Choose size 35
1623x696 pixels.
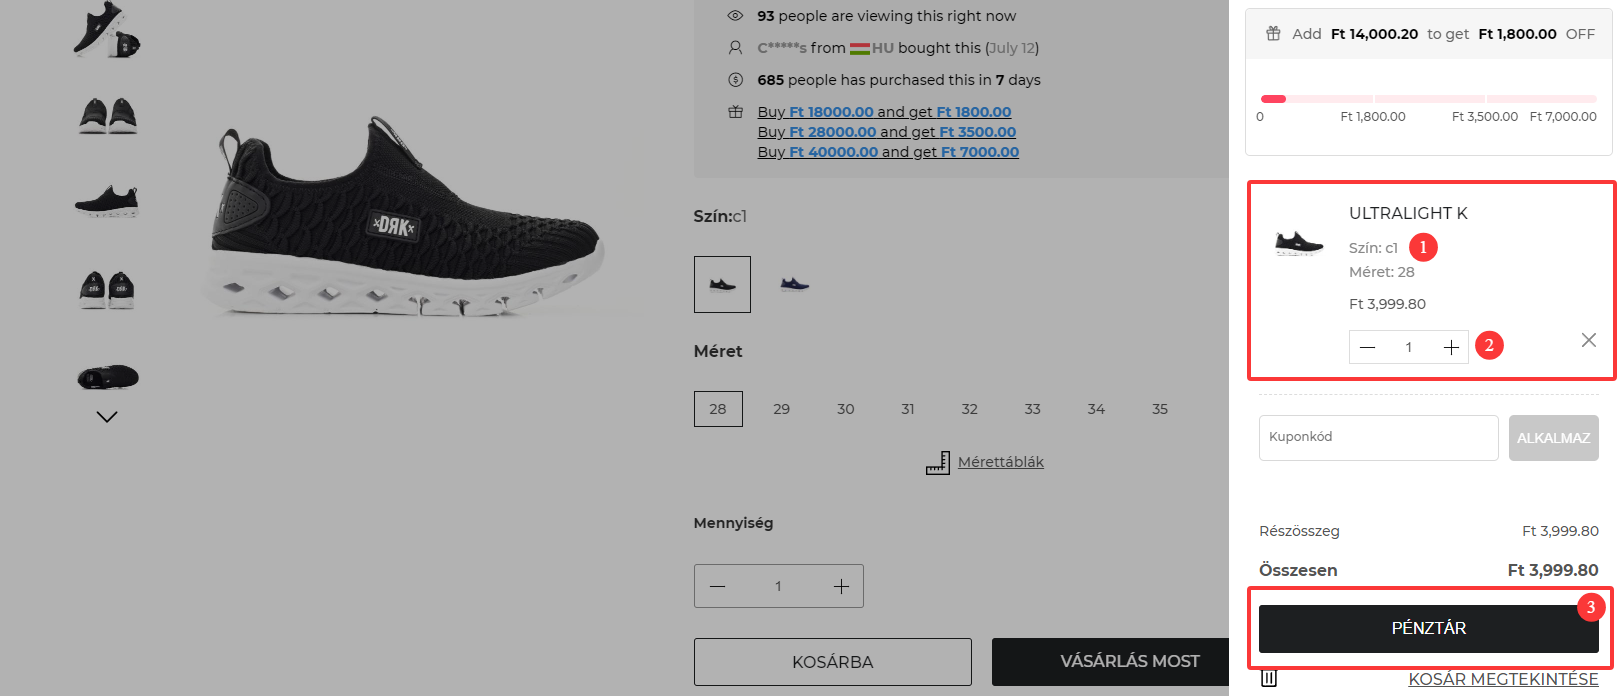pyautogui.click(x=1160, y=409)
